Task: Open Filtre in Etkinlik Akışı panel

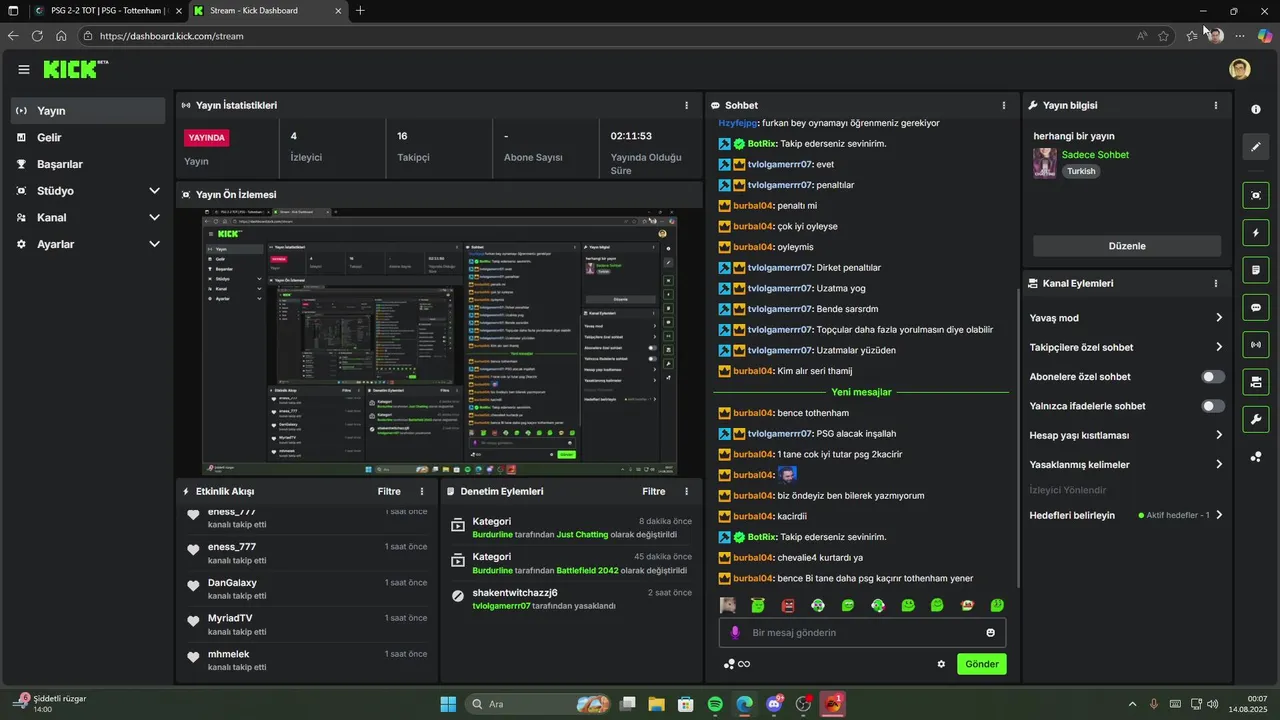Action: click(x=389, y=491)
